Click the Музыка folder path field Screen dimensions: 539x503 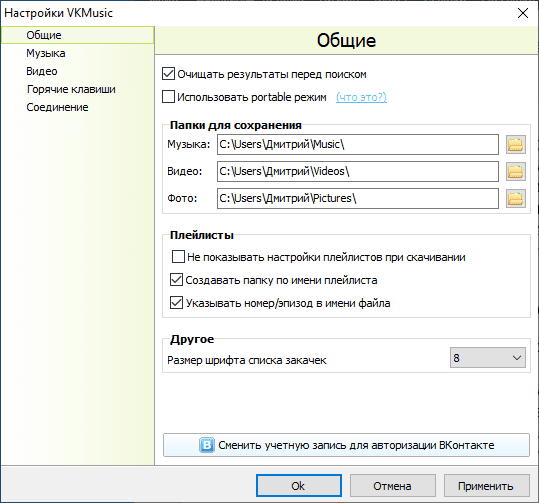358,144
